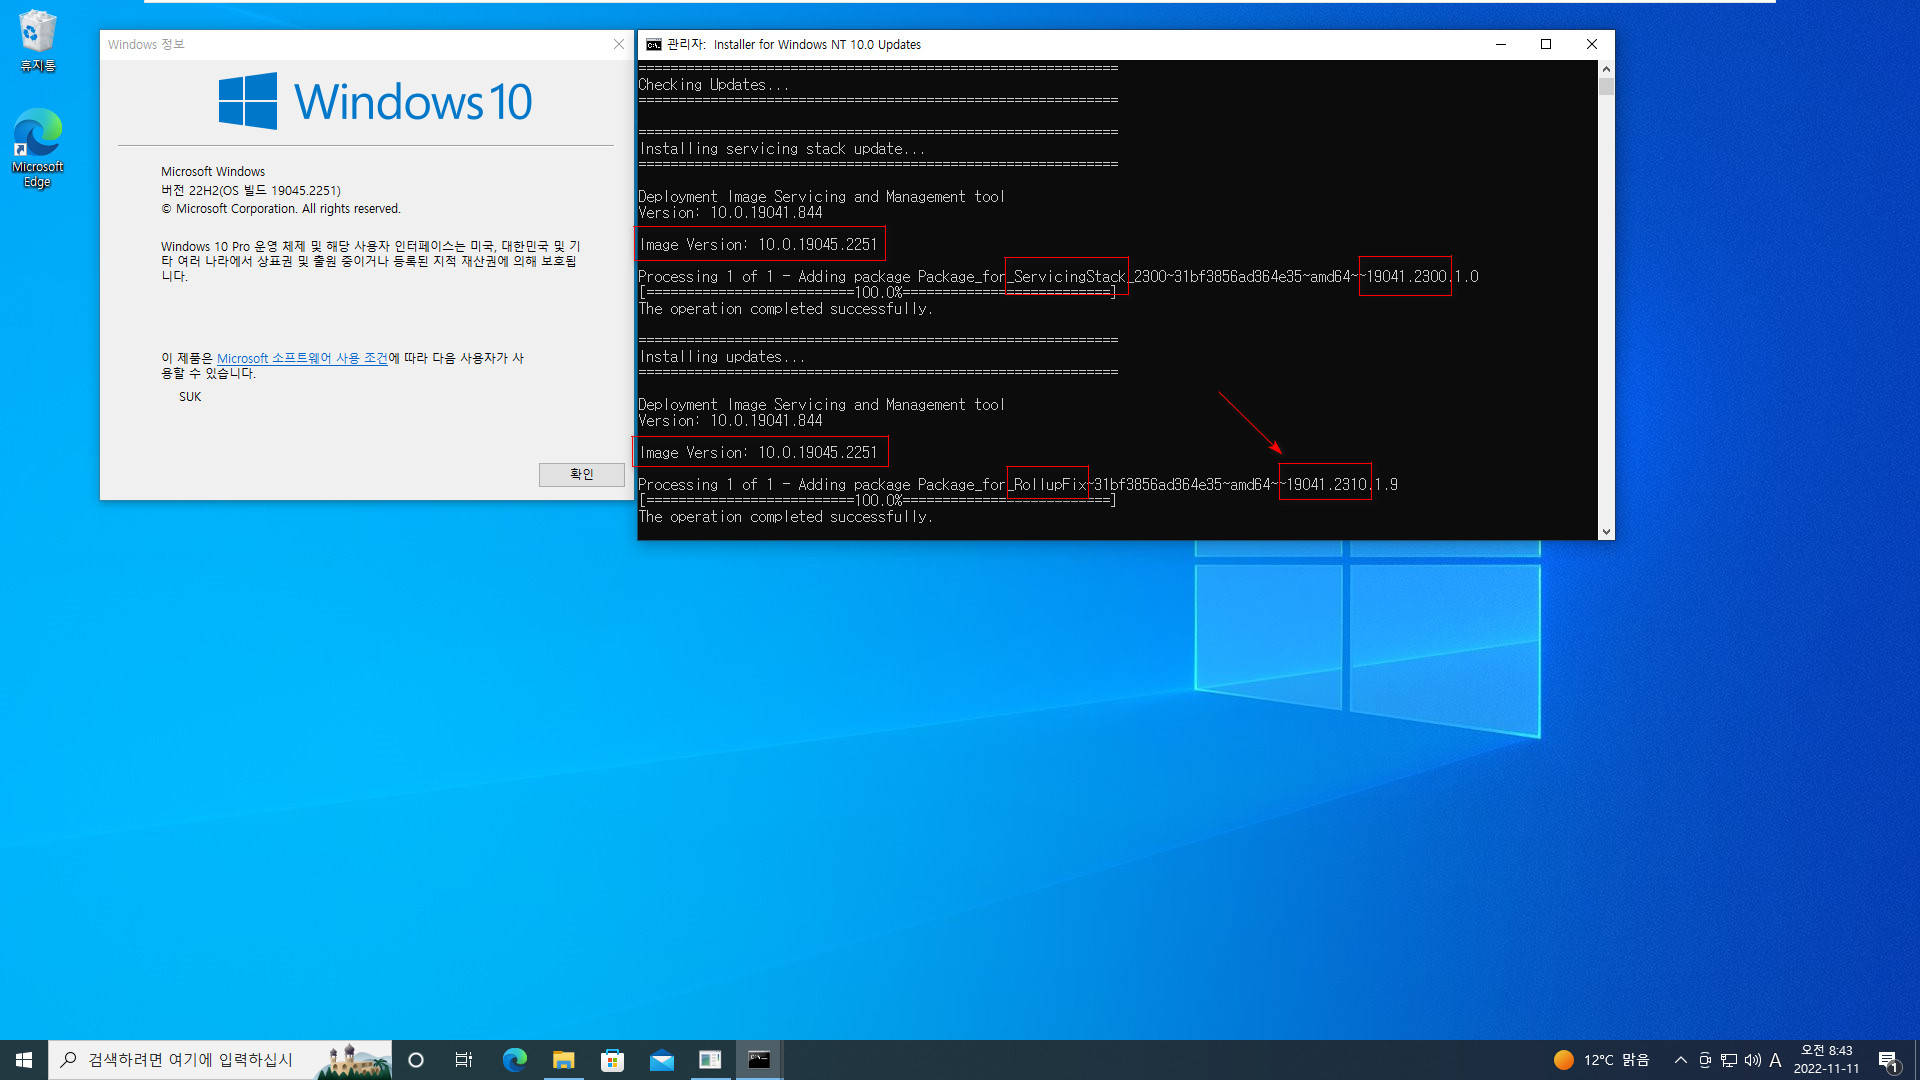Screen dimensions: 1920x1080
Task: Switch to the command prompt taskbar button
Action: (759, 1060)
